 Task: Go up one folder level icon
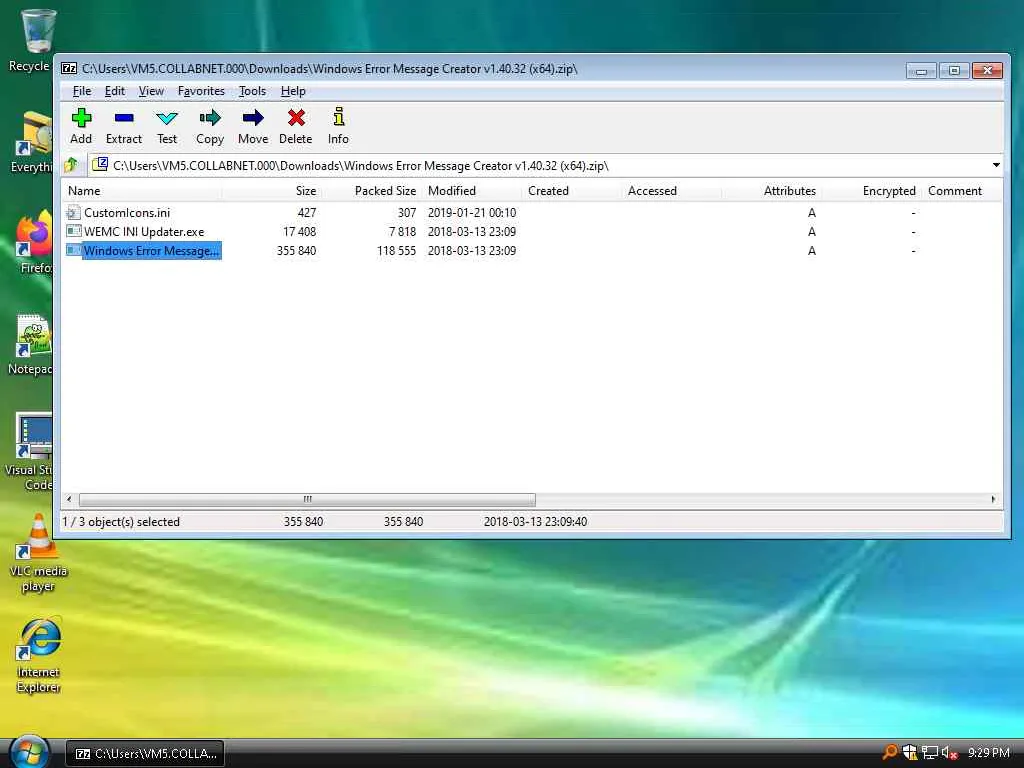tap(71, 165)
